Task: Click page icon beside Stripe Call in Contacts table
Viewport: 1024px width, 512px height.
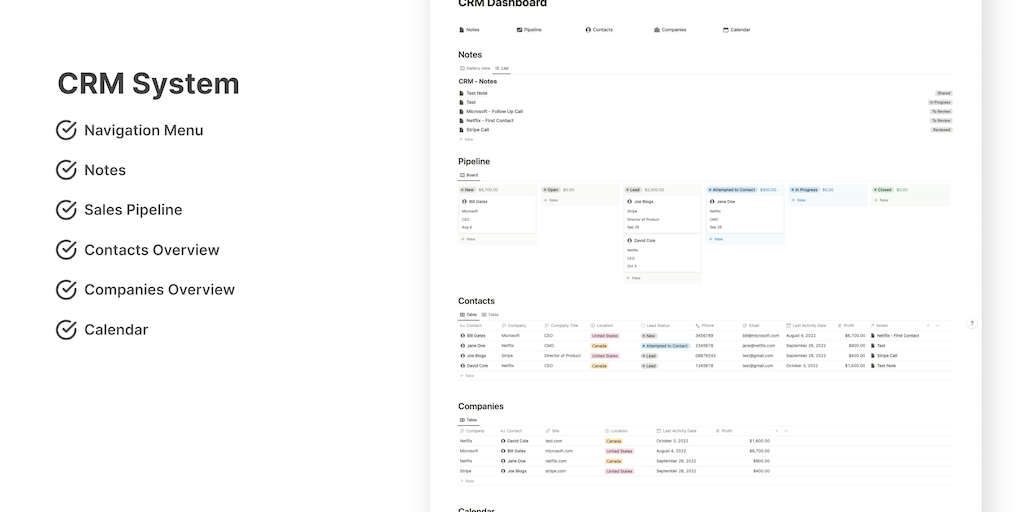Action: coord(872,356)
